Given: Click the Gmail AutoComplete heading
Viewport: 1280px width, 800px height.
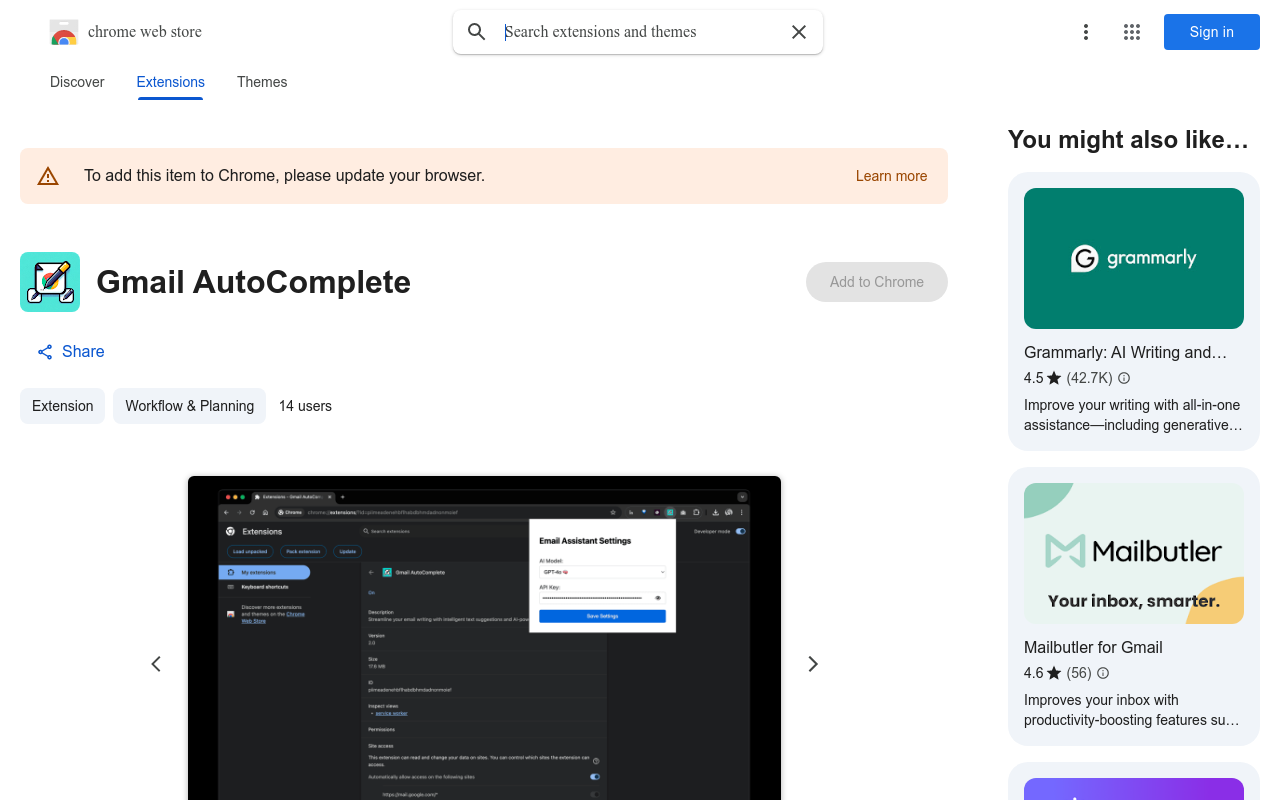Looking at the screenshot, I should click(253, 282).
